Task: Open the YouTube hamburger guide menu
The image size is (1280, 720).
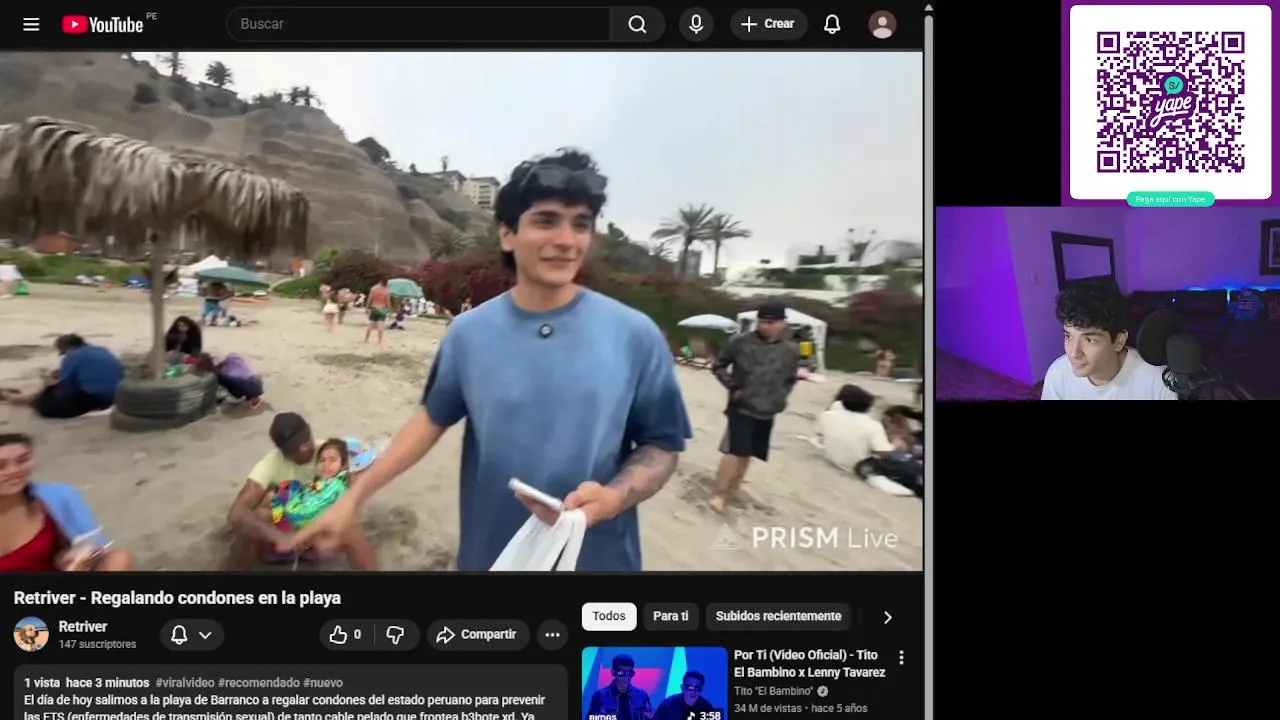Action: [x=31, y=24]
